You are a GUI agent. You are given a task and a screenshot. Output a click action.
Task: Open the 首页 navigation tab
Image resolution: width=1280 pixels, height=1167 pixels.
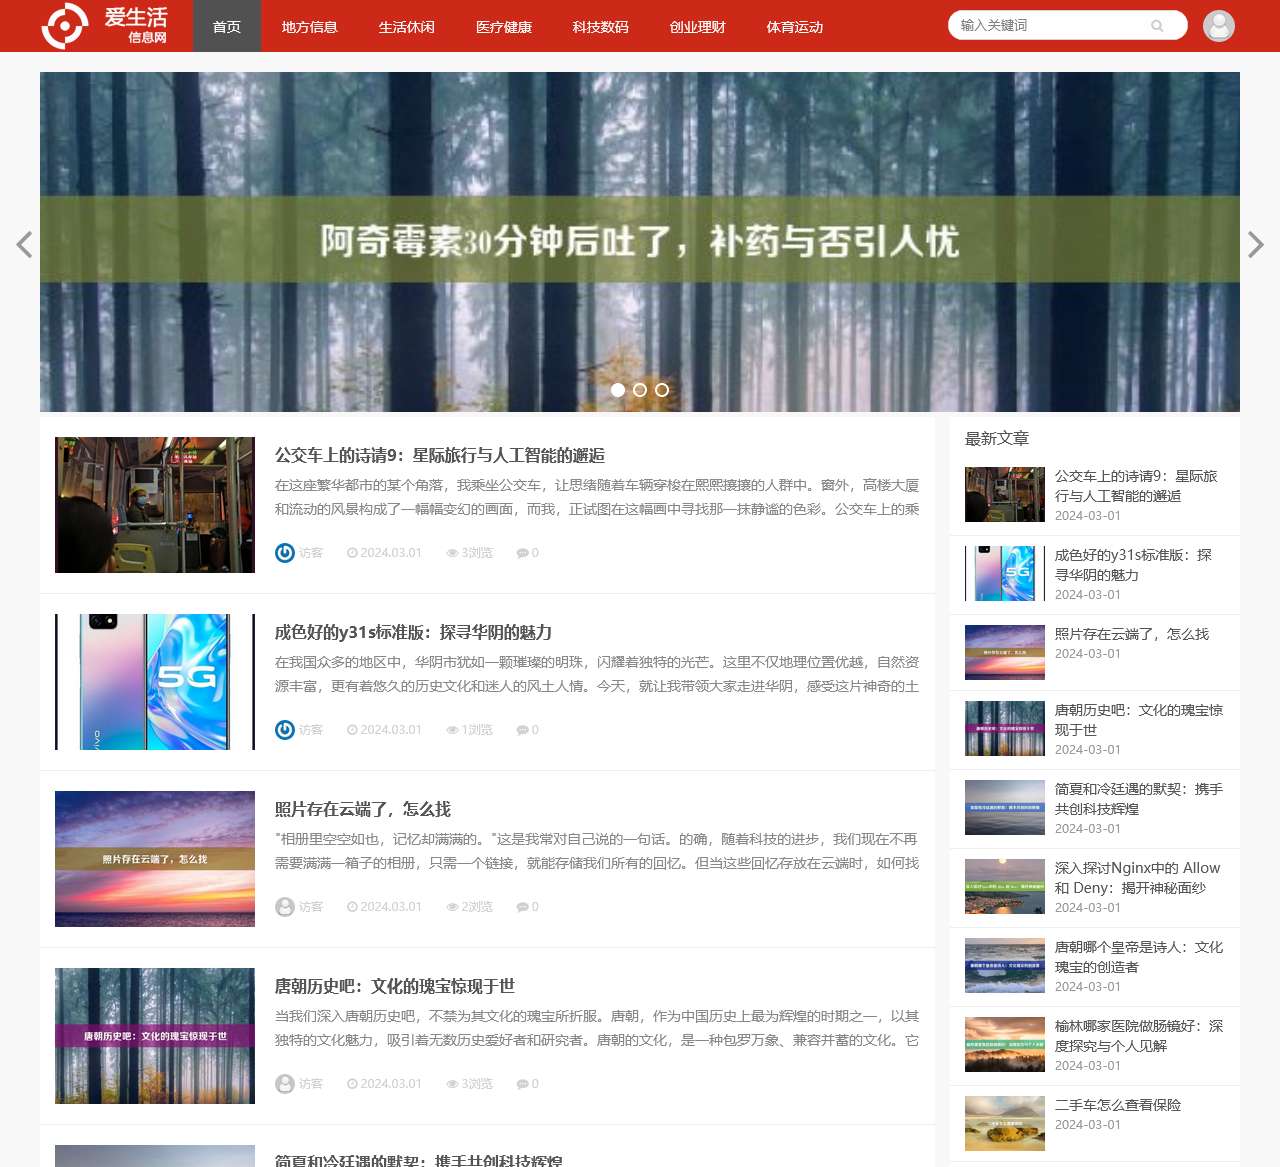point(227,26)
